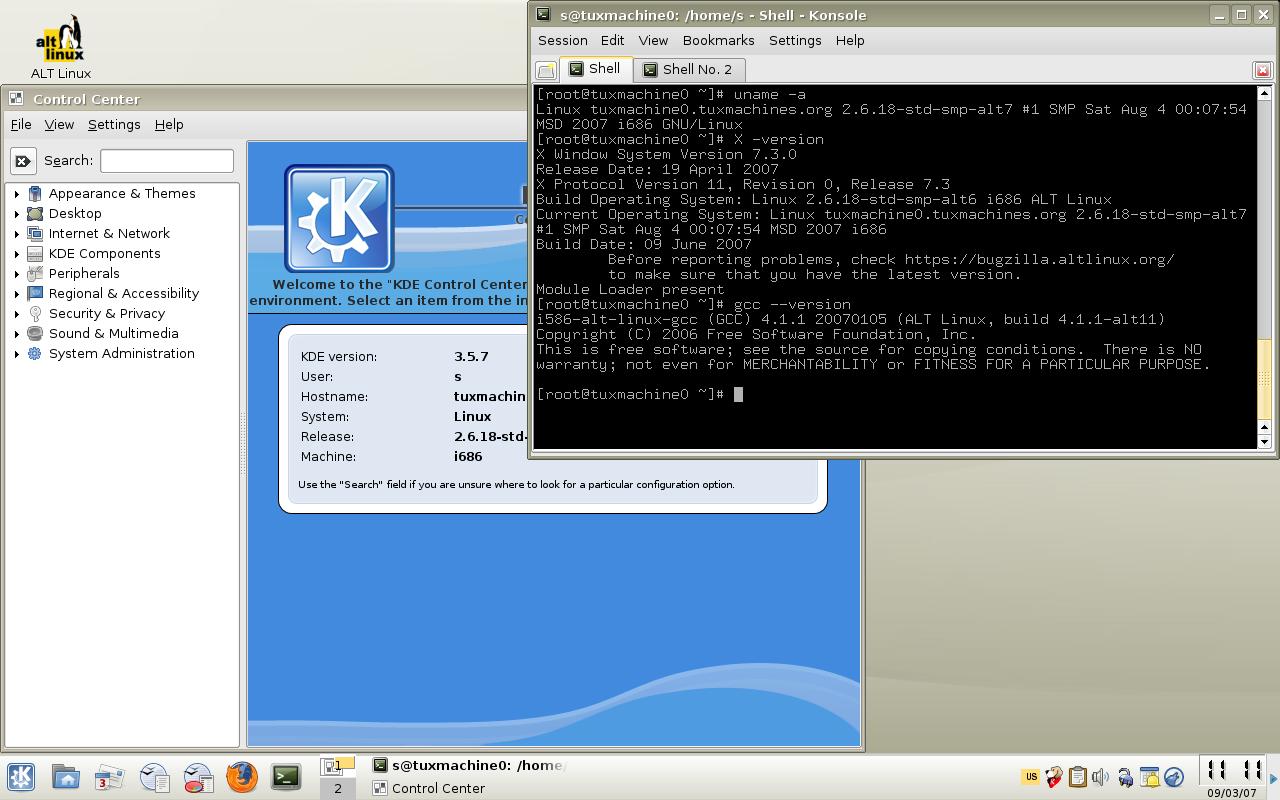Click the new session icon in Konsole

pyautogui.click(x=546, y=70)
